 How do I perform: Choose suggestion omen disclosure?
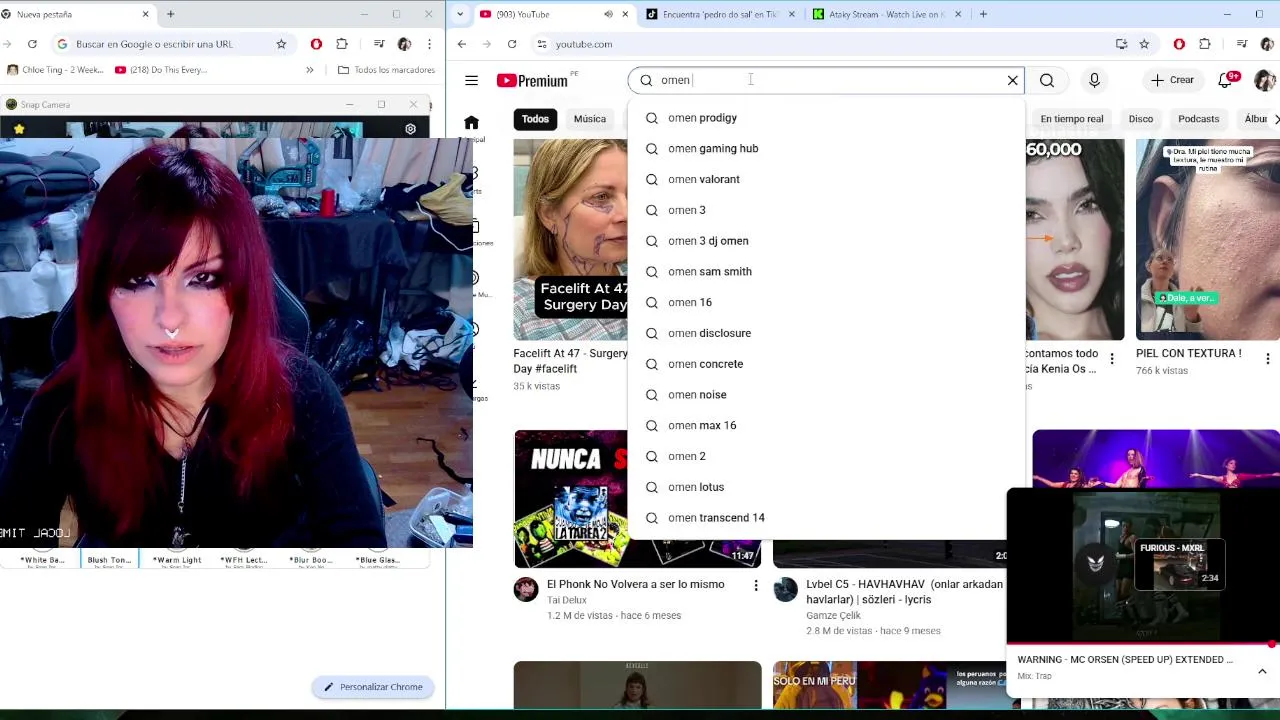pyautogui.click(x=826, y=333)
